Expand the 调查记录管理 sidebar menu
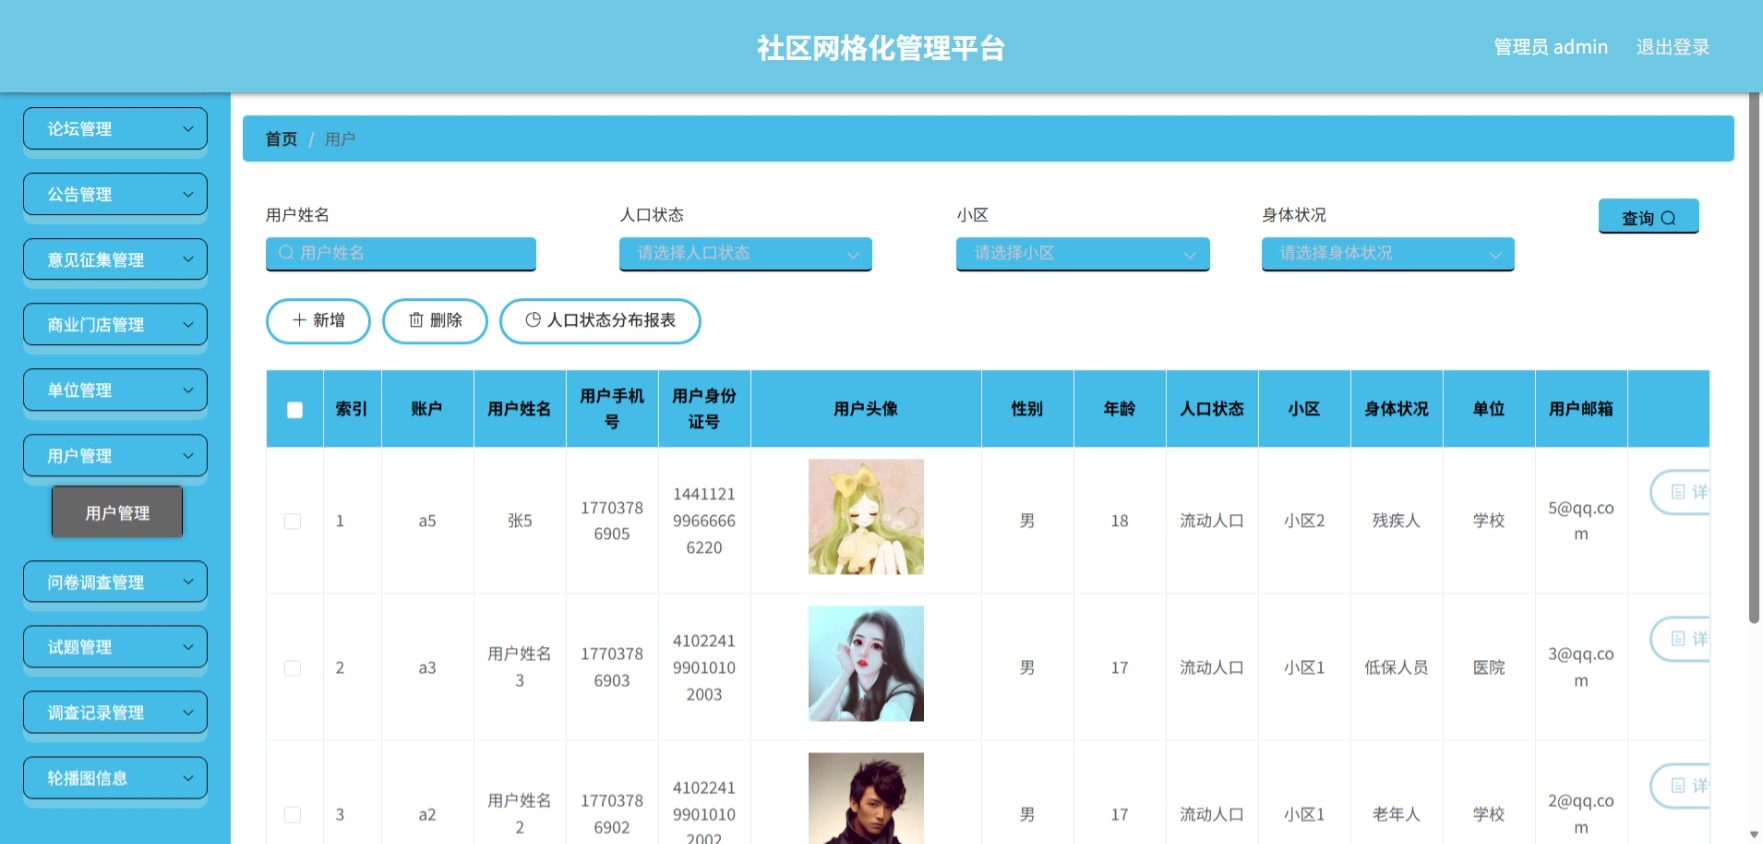The height and width of the screenshot is (844, 1763). click(115, 713)
